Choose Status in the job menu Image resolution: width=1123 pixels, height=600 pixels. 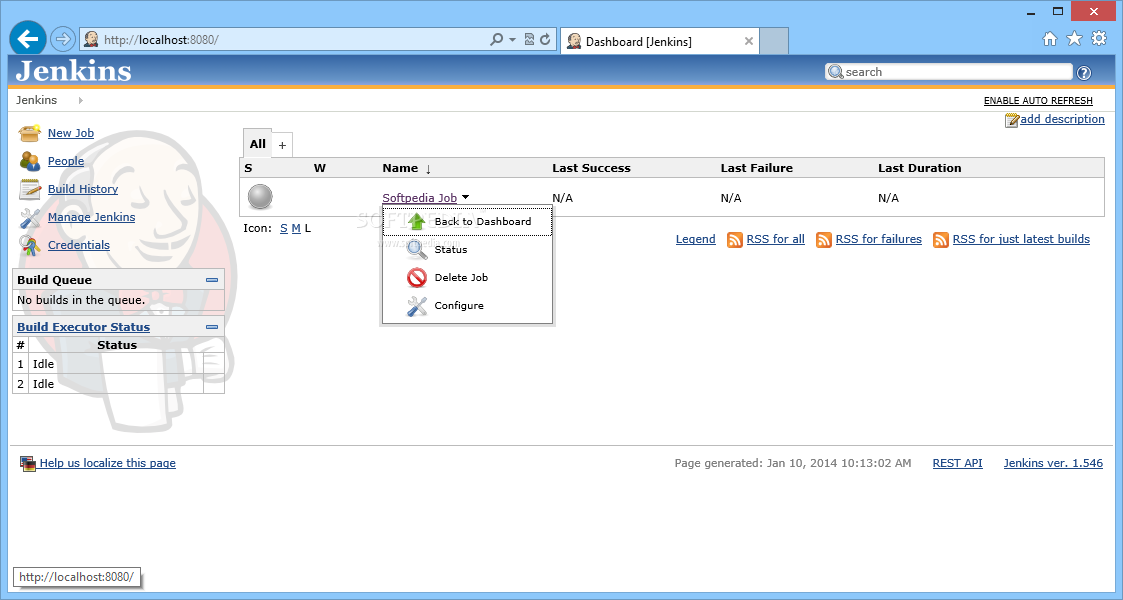point(467,249)
